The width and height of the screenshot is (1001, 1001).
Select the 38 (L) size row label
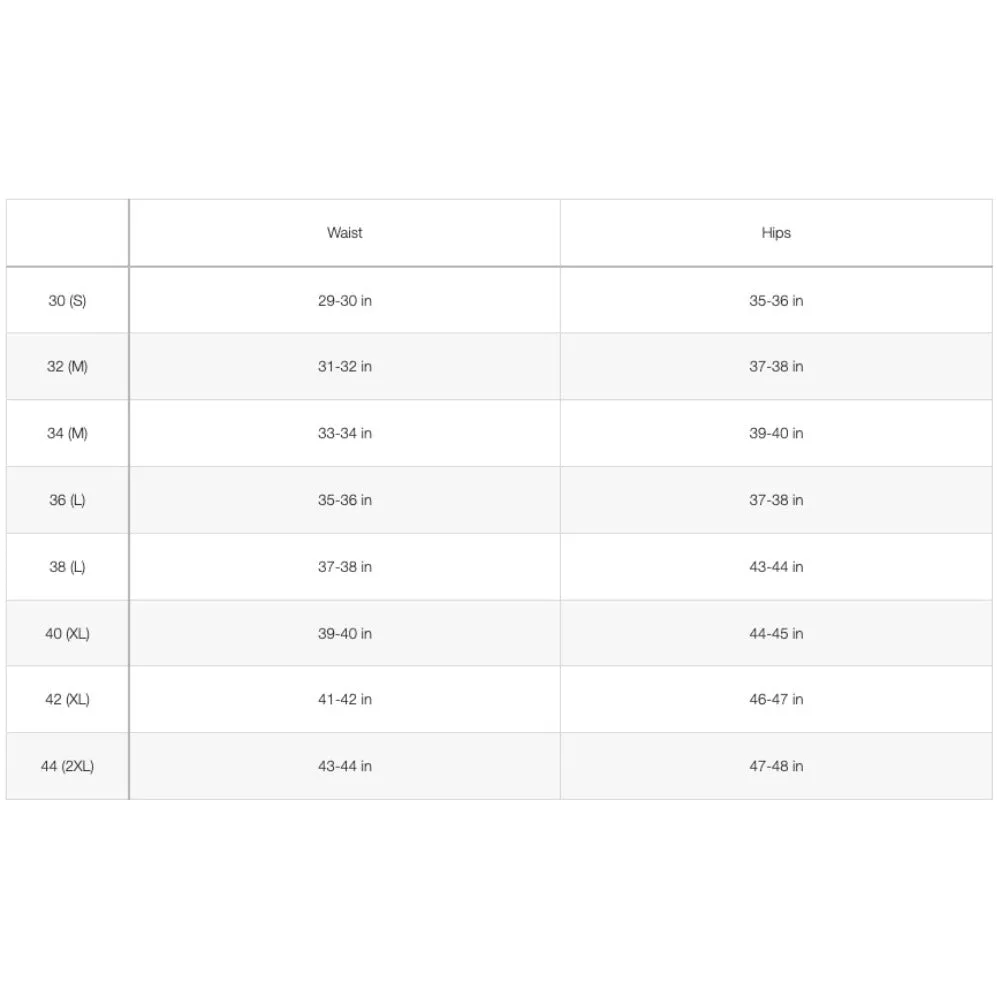pyautogui.click(x=67, y=567)
